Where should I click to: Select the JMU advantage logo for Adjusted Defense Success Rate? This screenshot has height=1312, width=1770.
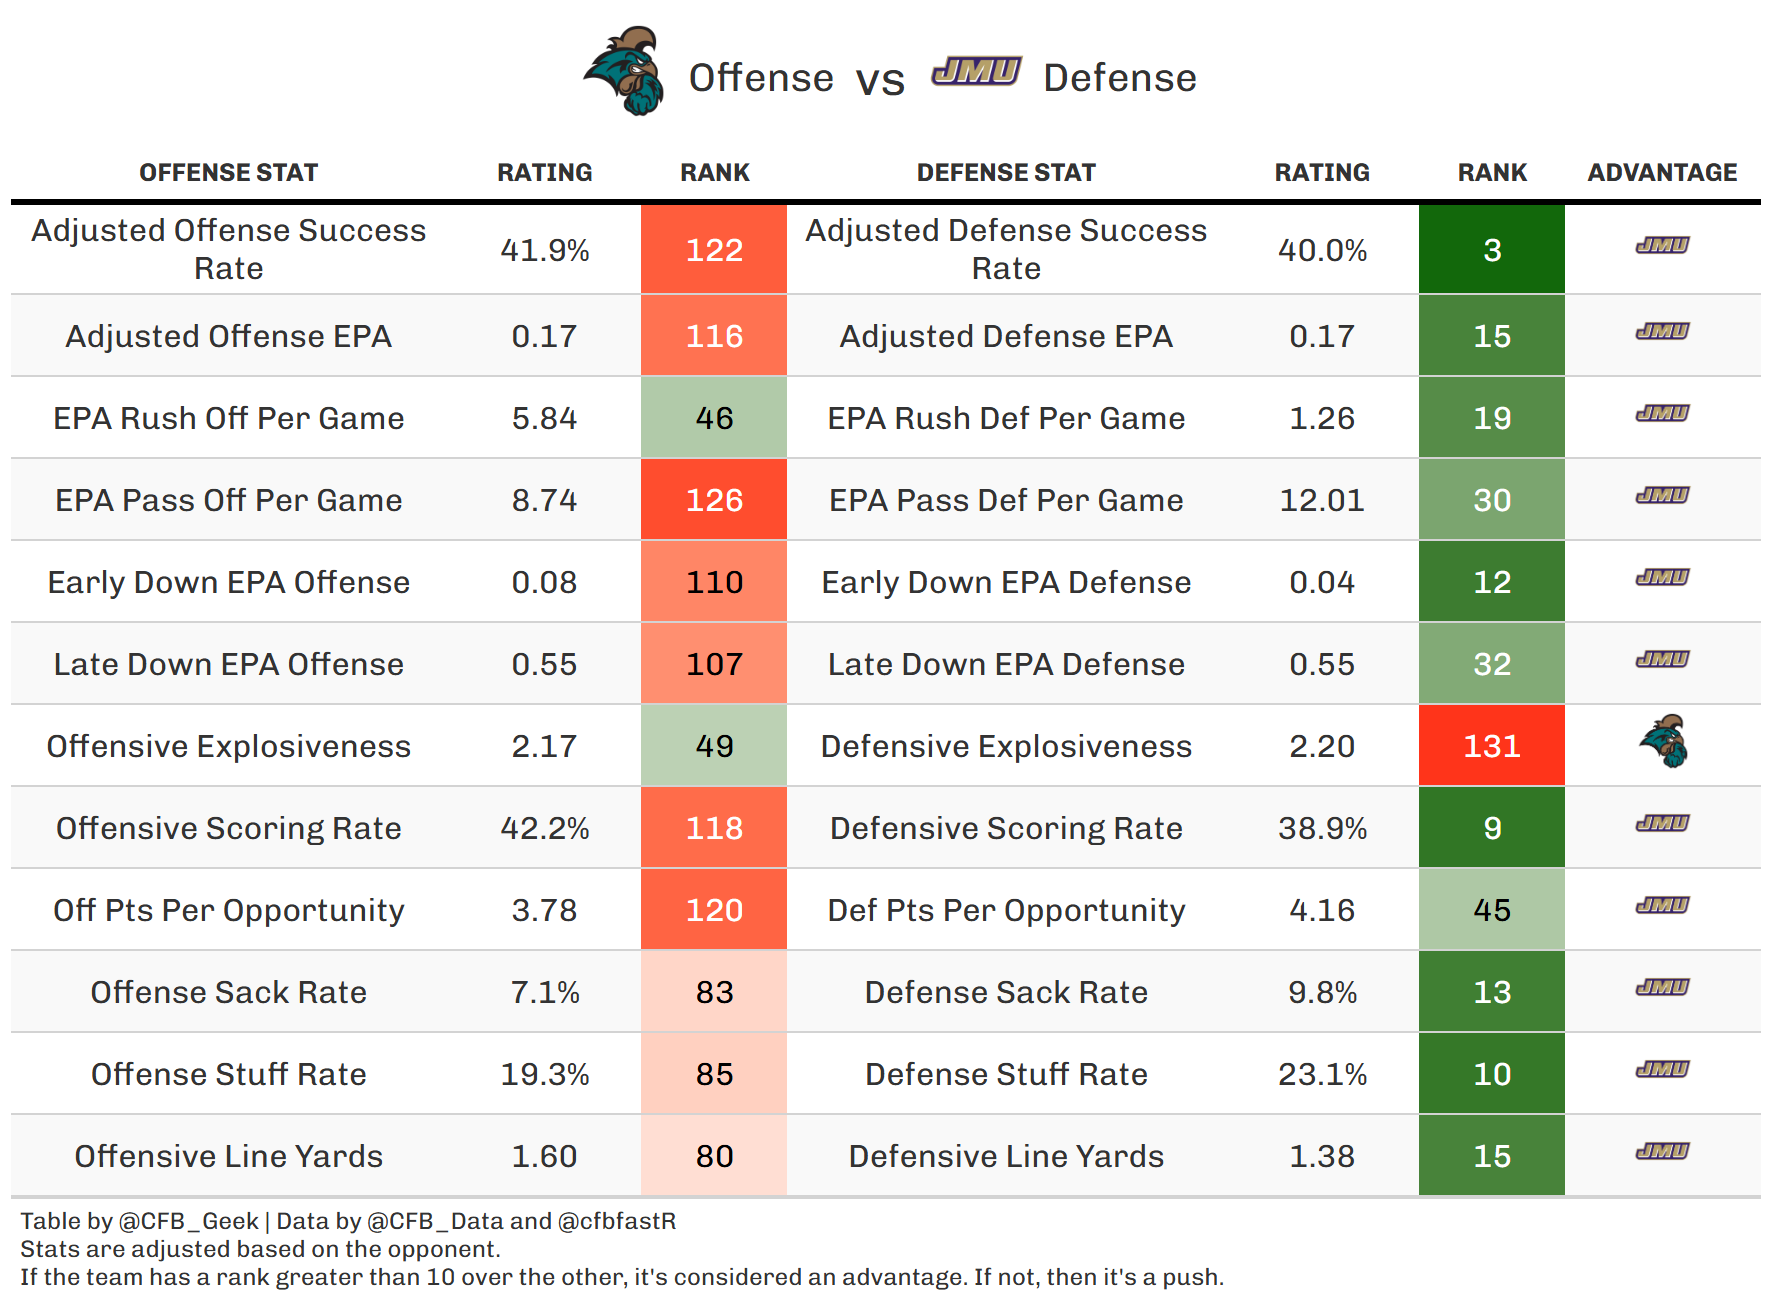[1662, 245]
